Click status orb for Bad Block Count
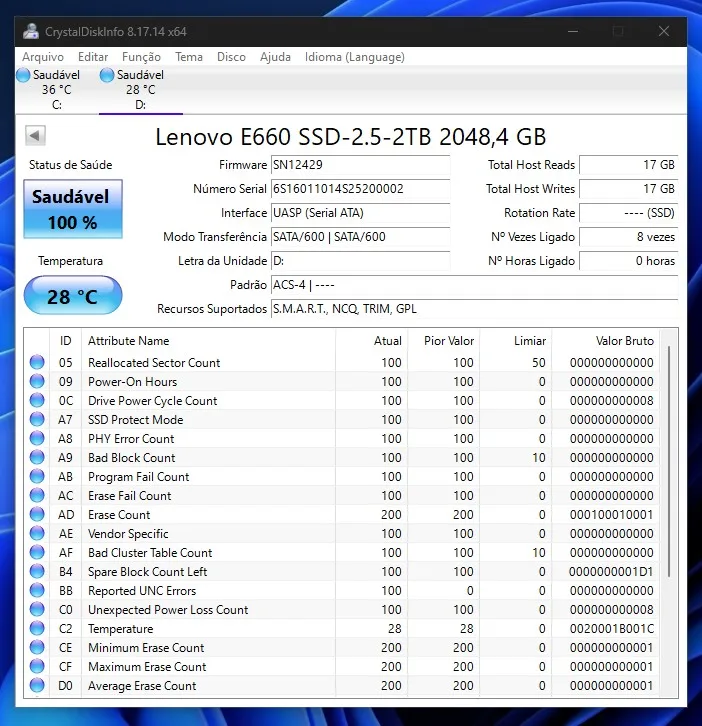The height and width of the screenshot is (726, 702). click(37, 457)
